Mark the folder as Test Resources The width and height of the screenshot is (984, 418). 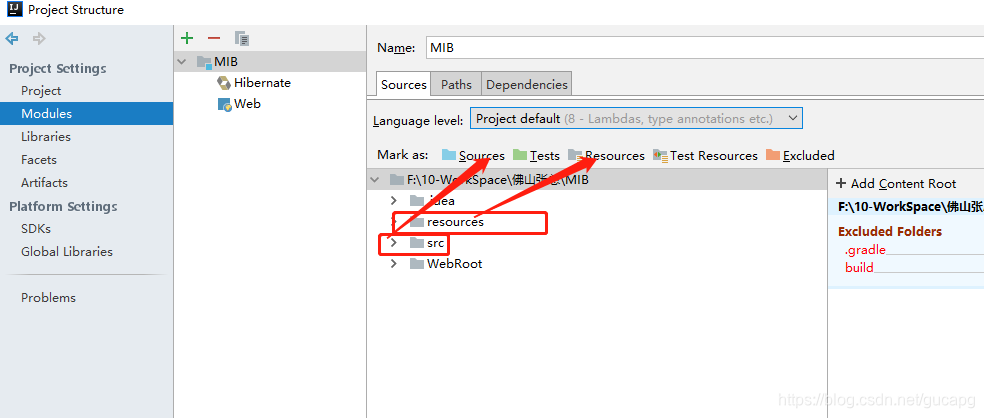click(x=705, y=156)
